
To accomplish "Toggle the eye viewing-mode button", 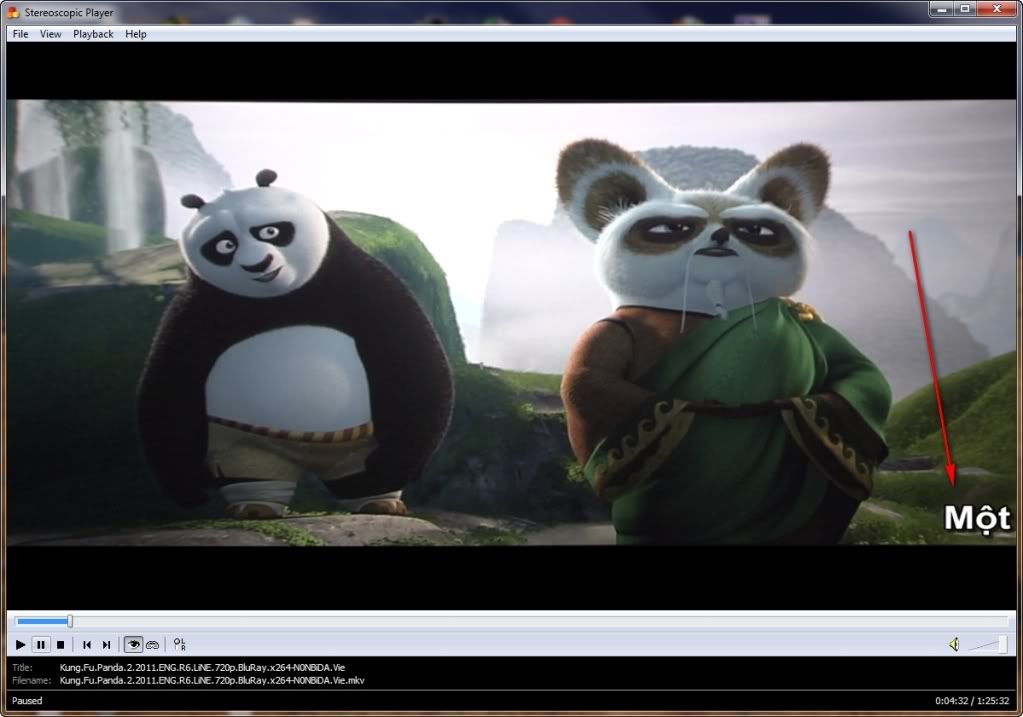I will pos(133,645).
